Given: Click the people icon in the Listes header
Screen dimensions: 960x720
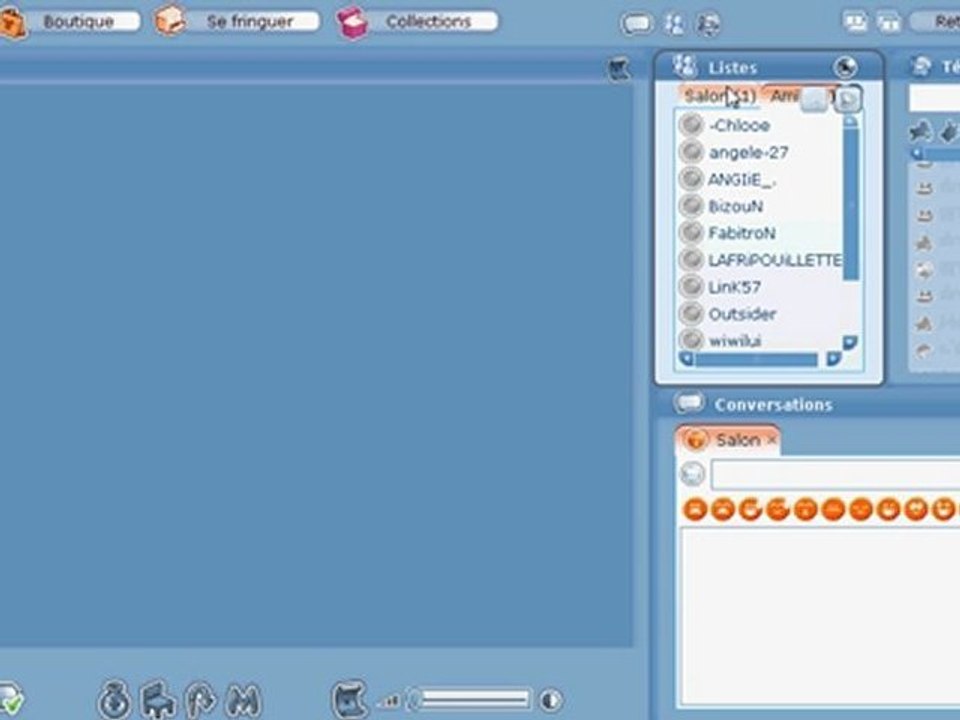Looking at the screenshot, I should [684, 66].
